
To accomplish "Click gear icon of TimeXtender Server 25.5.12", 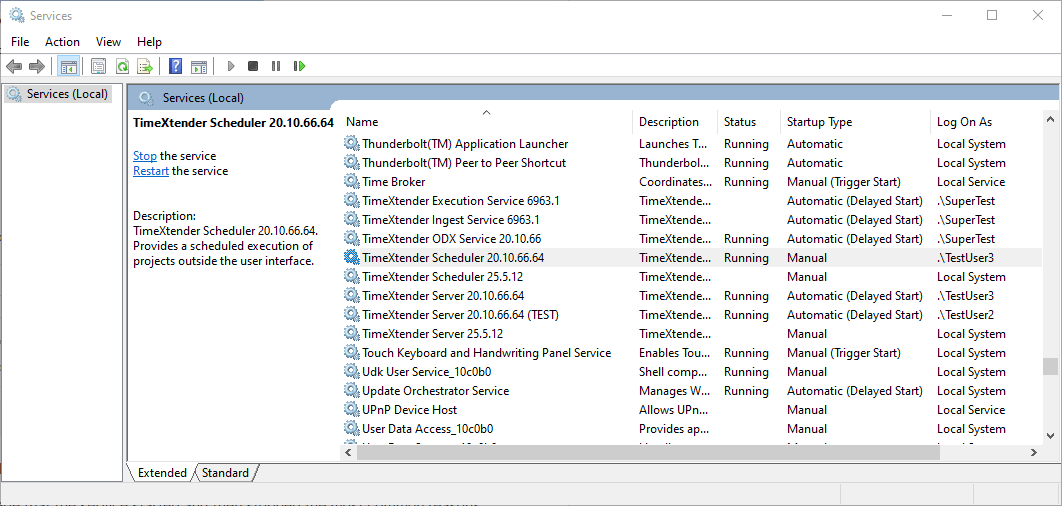I will click(351, 333).
